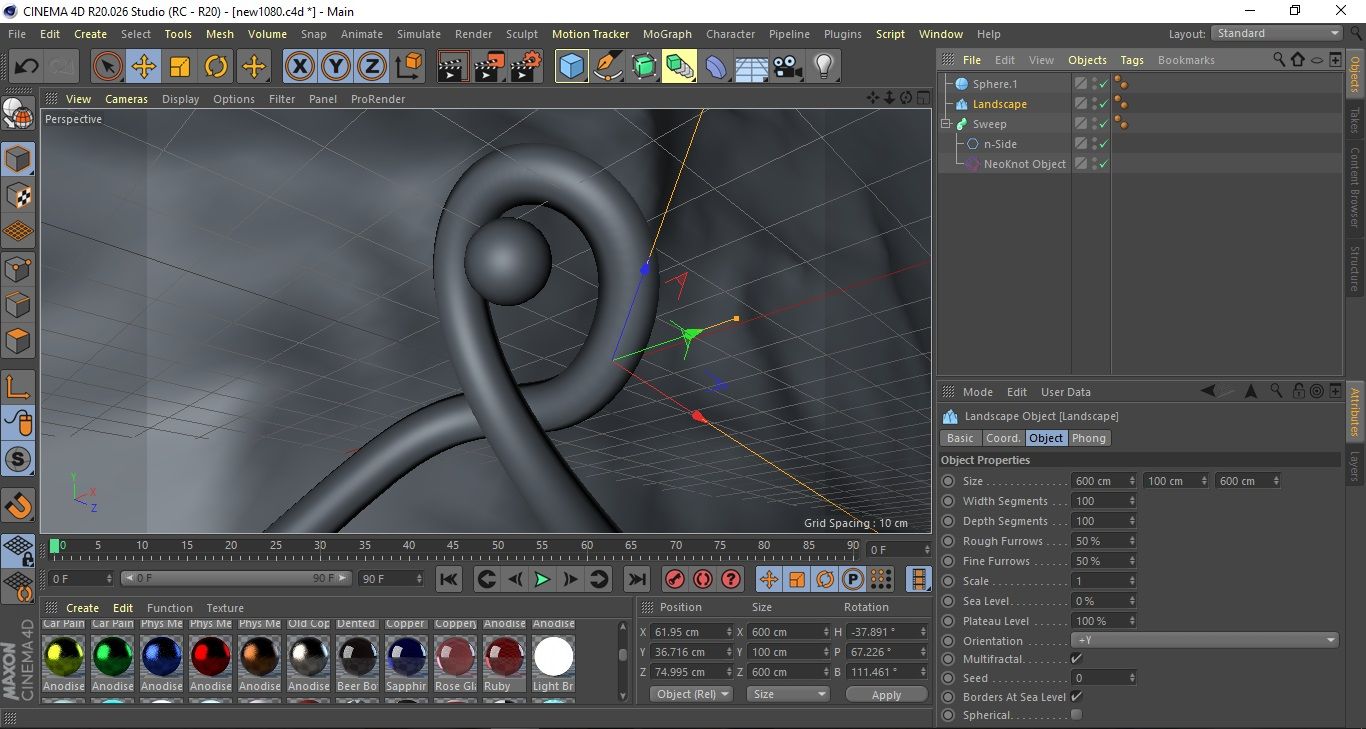Enable Snap magnet icon

tap(18, 506)
